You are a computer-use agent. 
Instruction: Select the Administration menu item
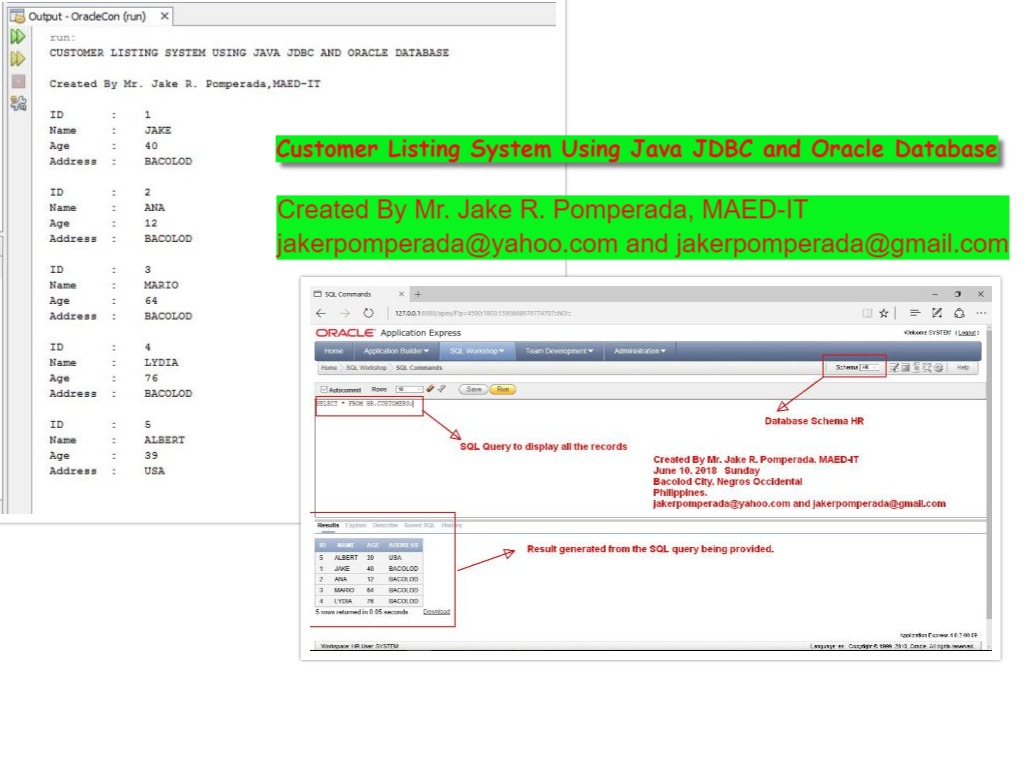click(640, 350)
